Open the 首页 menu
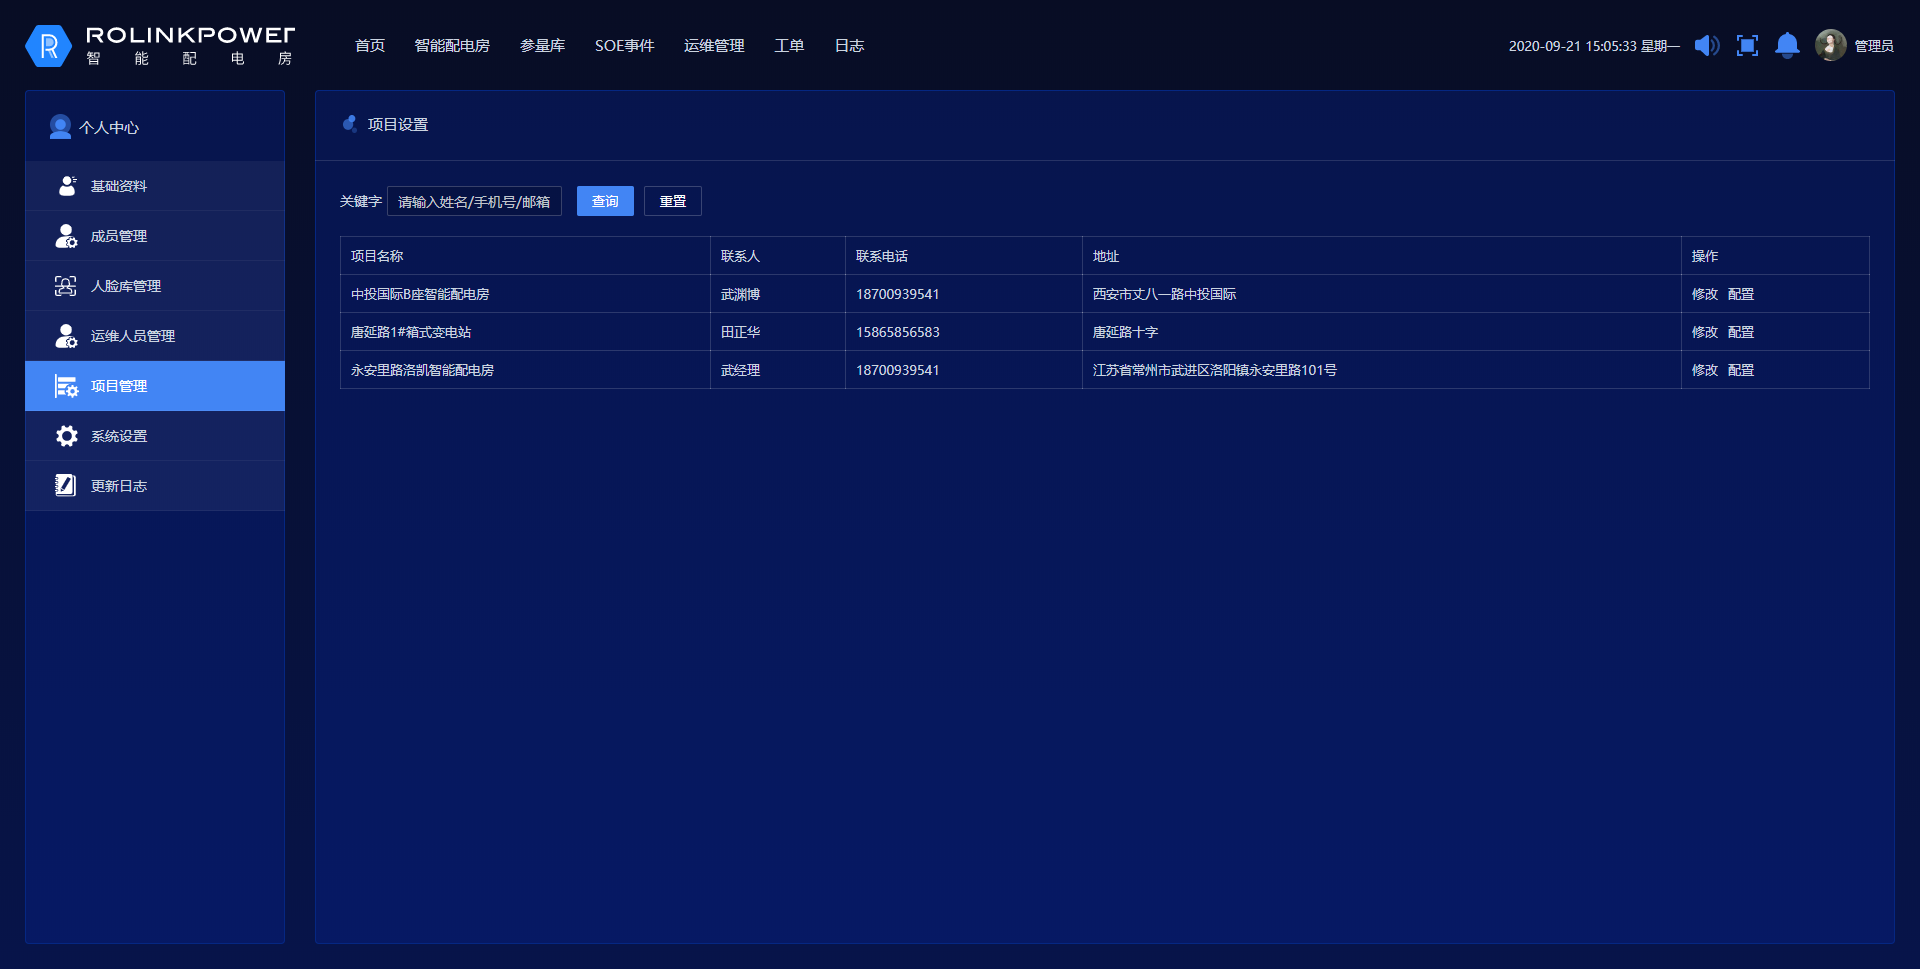This screenshot has height=969, width=1920. tap(370, 46)
